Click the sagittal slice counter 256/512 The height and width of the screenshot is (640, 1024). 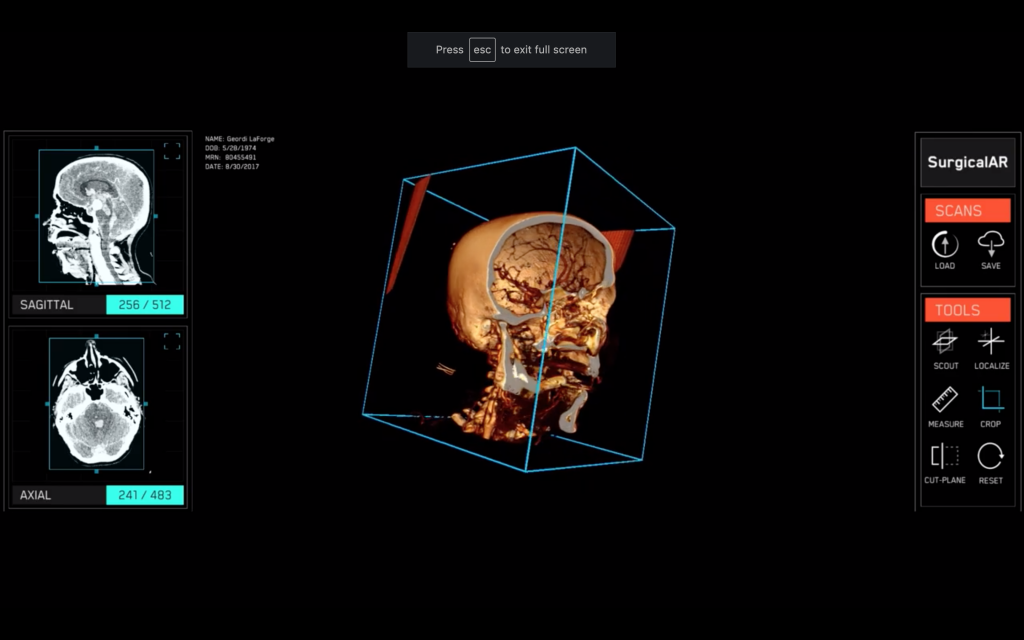(x=144, y=304)
